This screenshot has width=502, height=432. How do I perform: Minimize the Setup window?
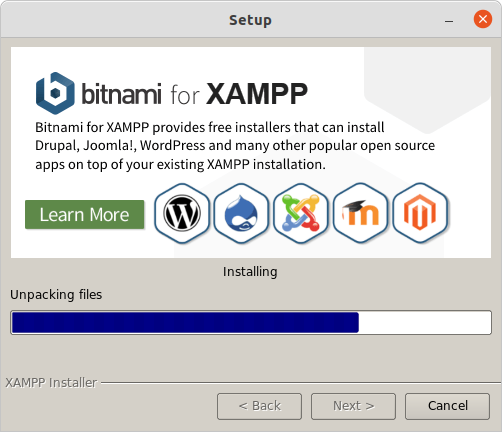449,20
